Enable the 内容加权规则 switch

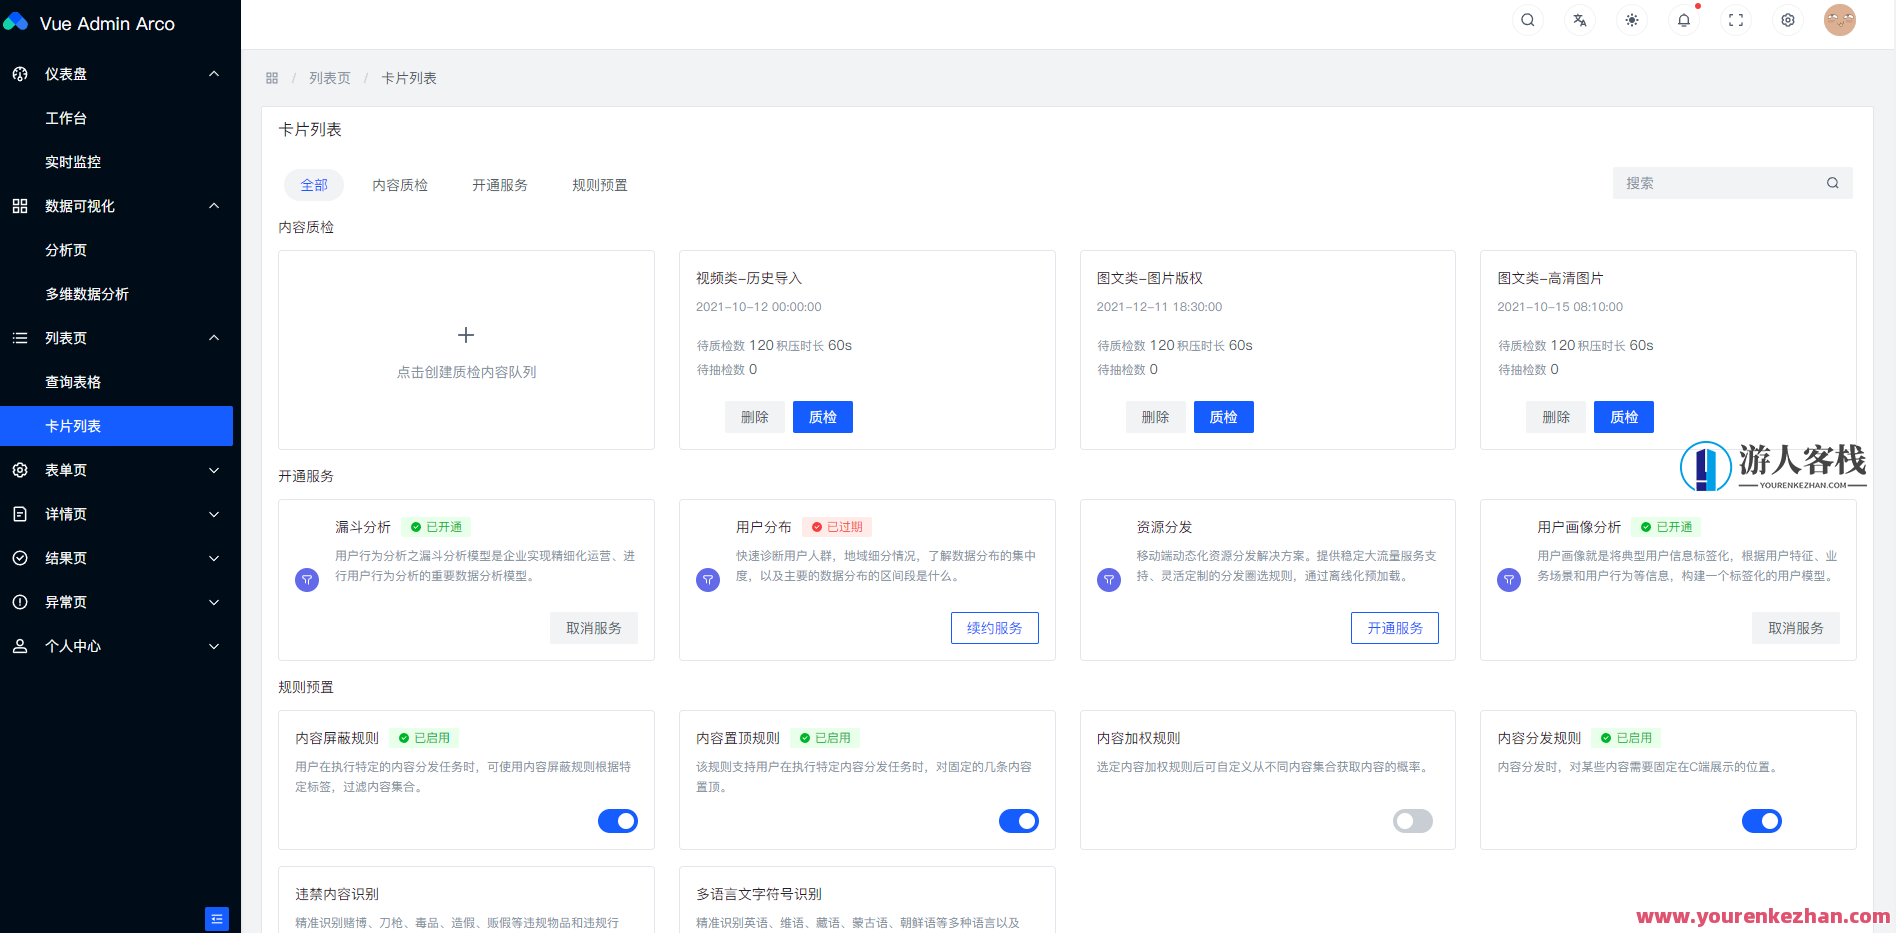[x=1412, y=820]
